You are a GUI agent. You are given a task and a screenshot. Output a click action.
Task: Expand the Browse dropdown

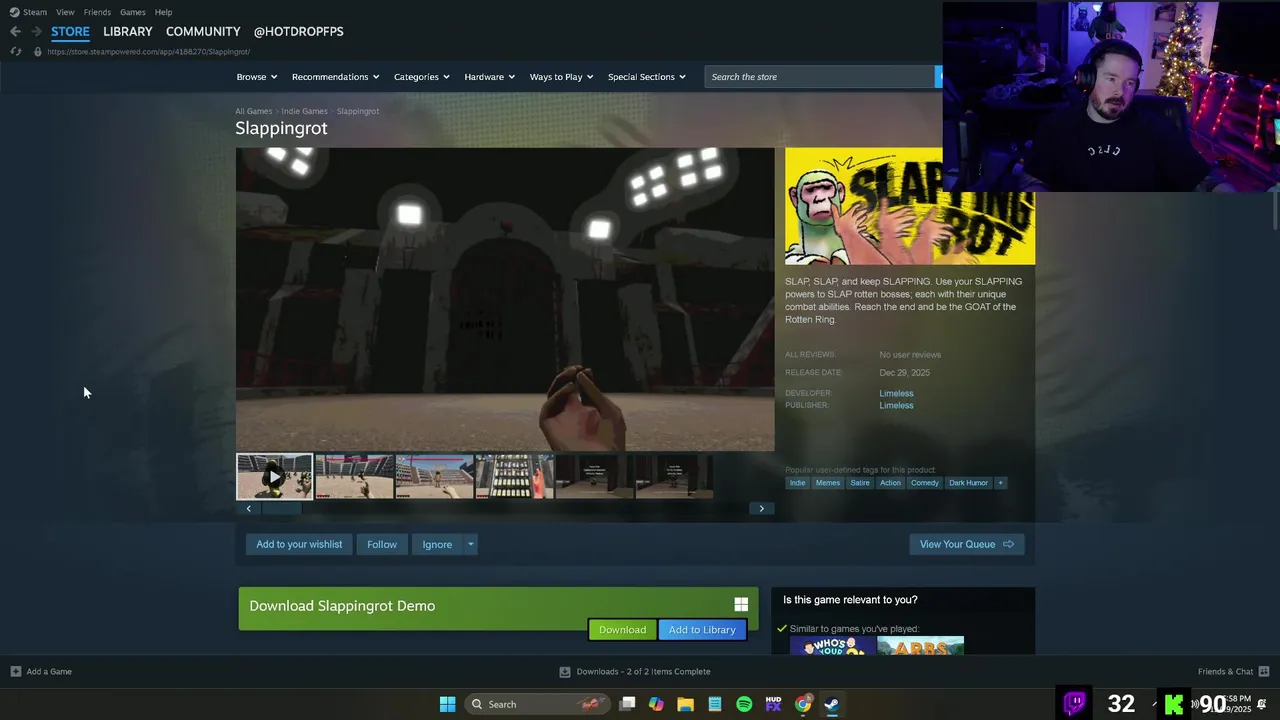[256, 77]
